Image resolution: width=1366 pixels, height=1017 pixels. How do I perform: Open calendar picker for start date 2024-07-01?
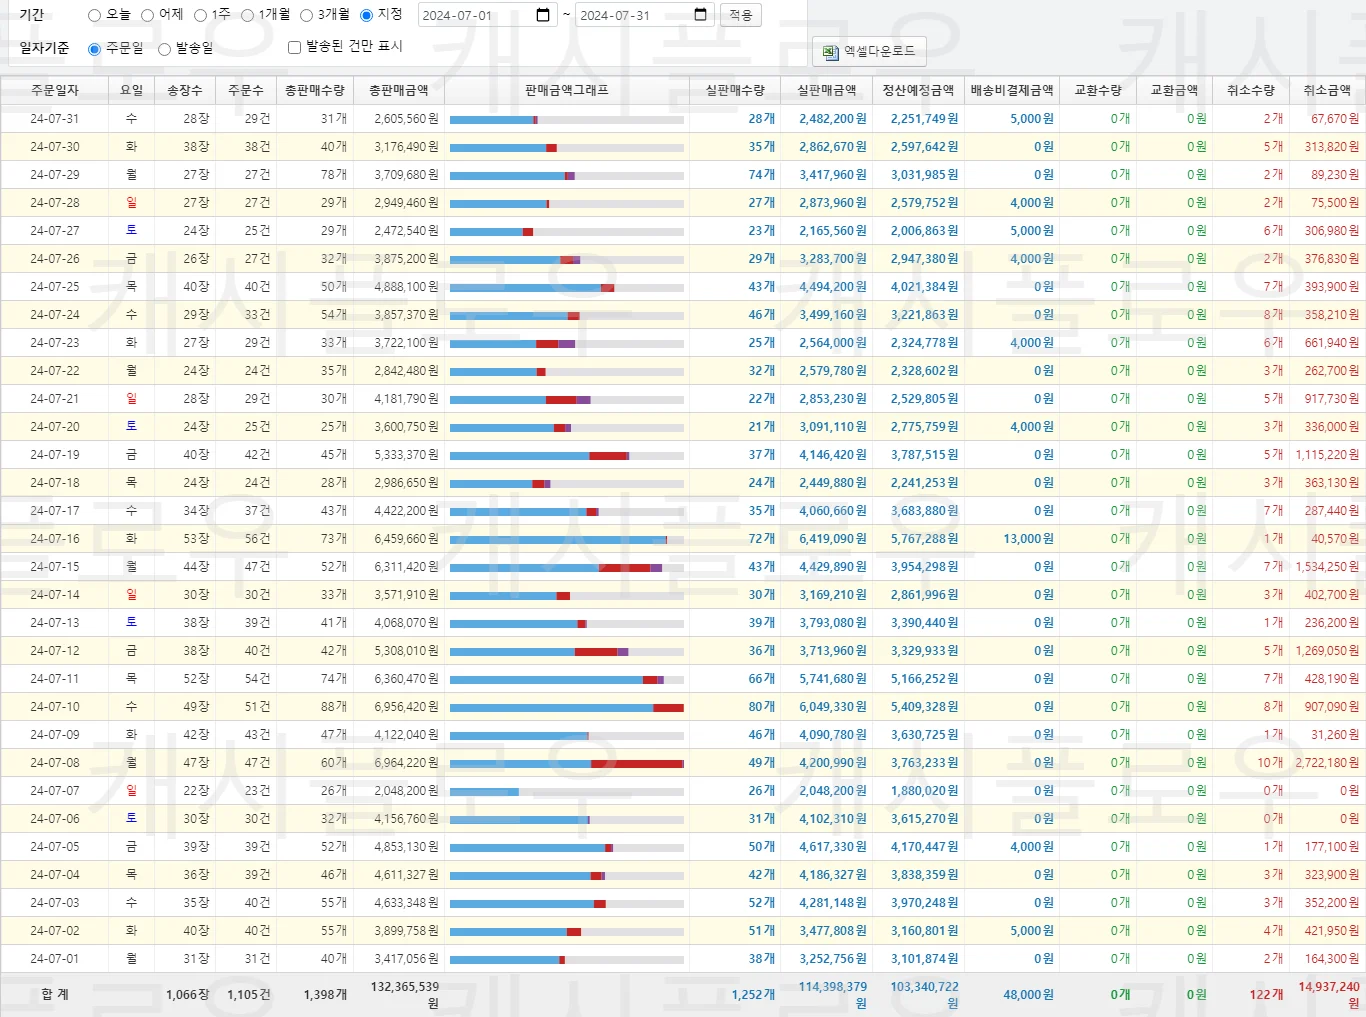click(x=543, y=15)
